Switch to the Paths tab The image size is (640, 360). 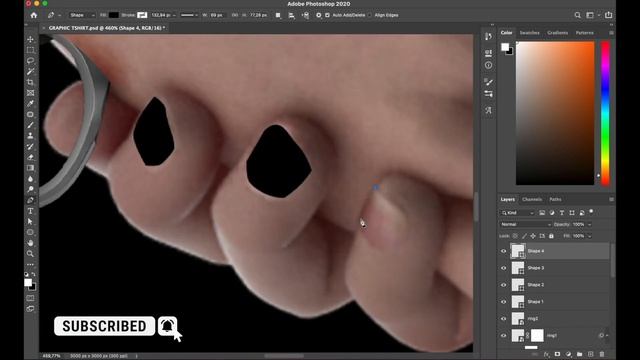(x=555, y=199)
